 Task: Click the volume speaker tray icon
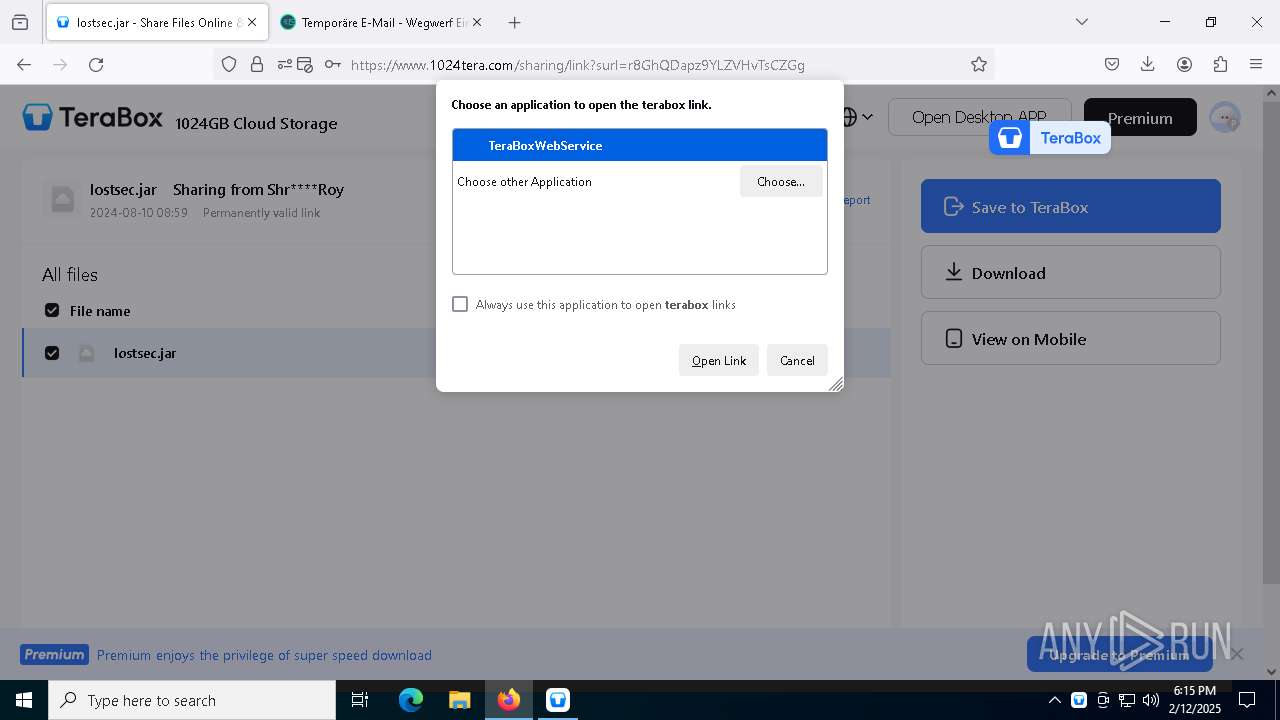[1151, 700]
